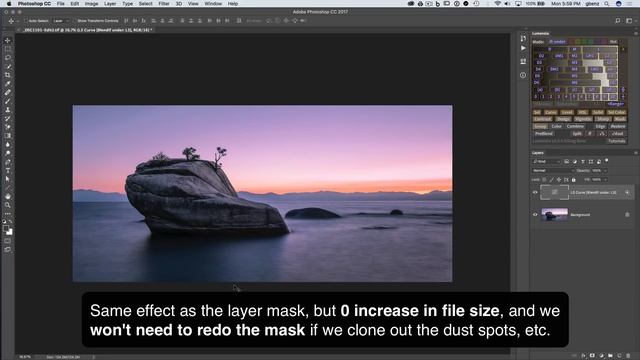
Task: Click the L5 Curve layer thumbnail
Action: pyautogui.click(x=554, y=192)
